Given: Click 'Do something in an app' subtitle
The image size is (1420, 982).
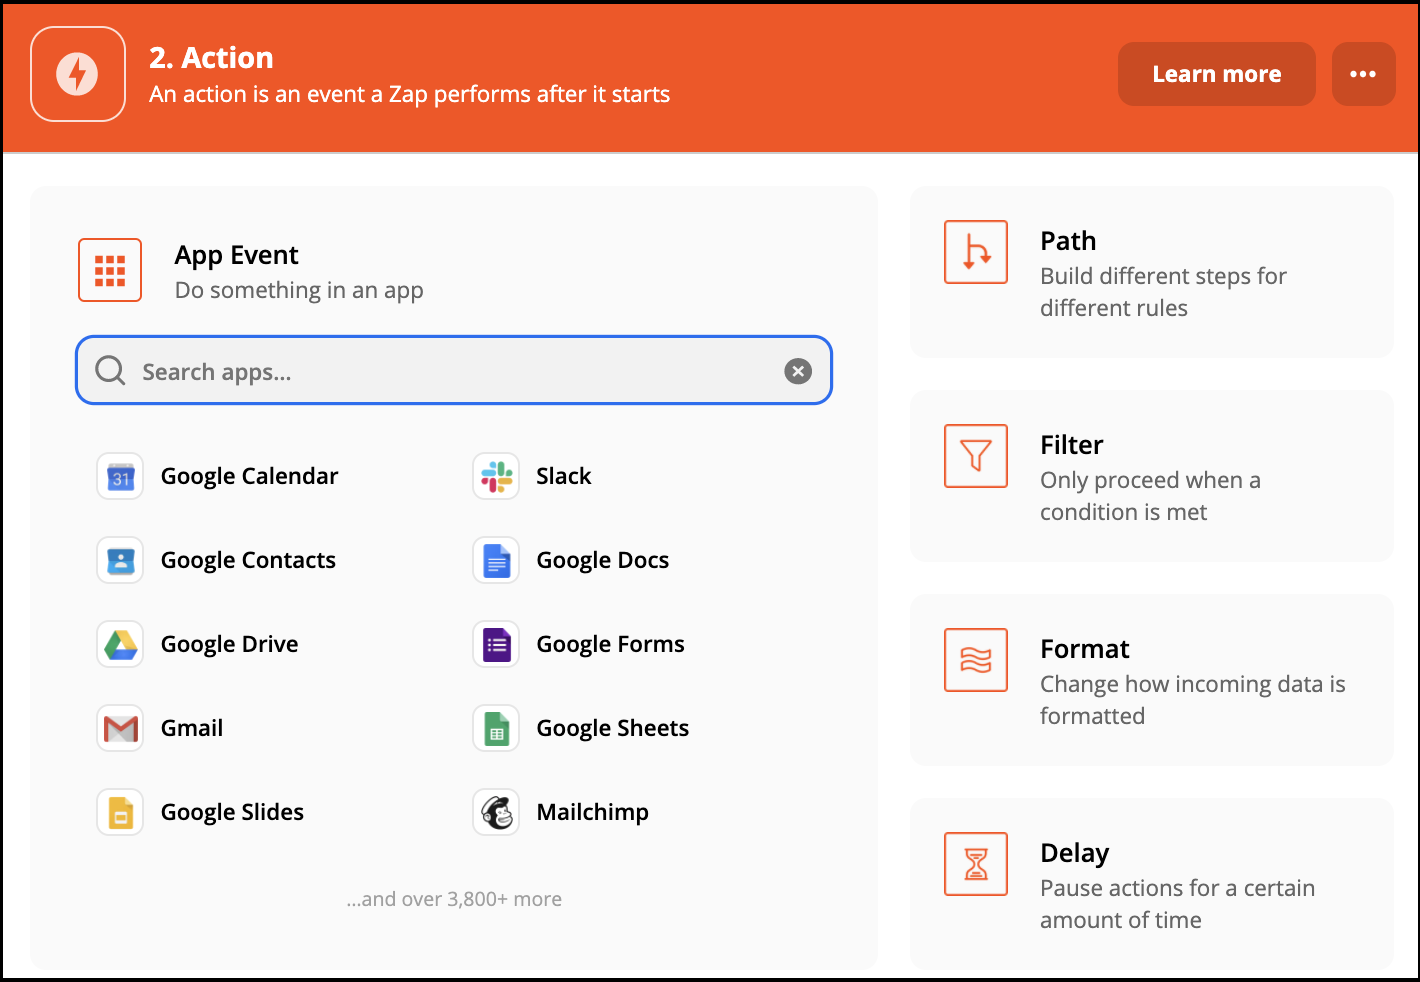Looking at the screenshot, I should coord(299,290).
